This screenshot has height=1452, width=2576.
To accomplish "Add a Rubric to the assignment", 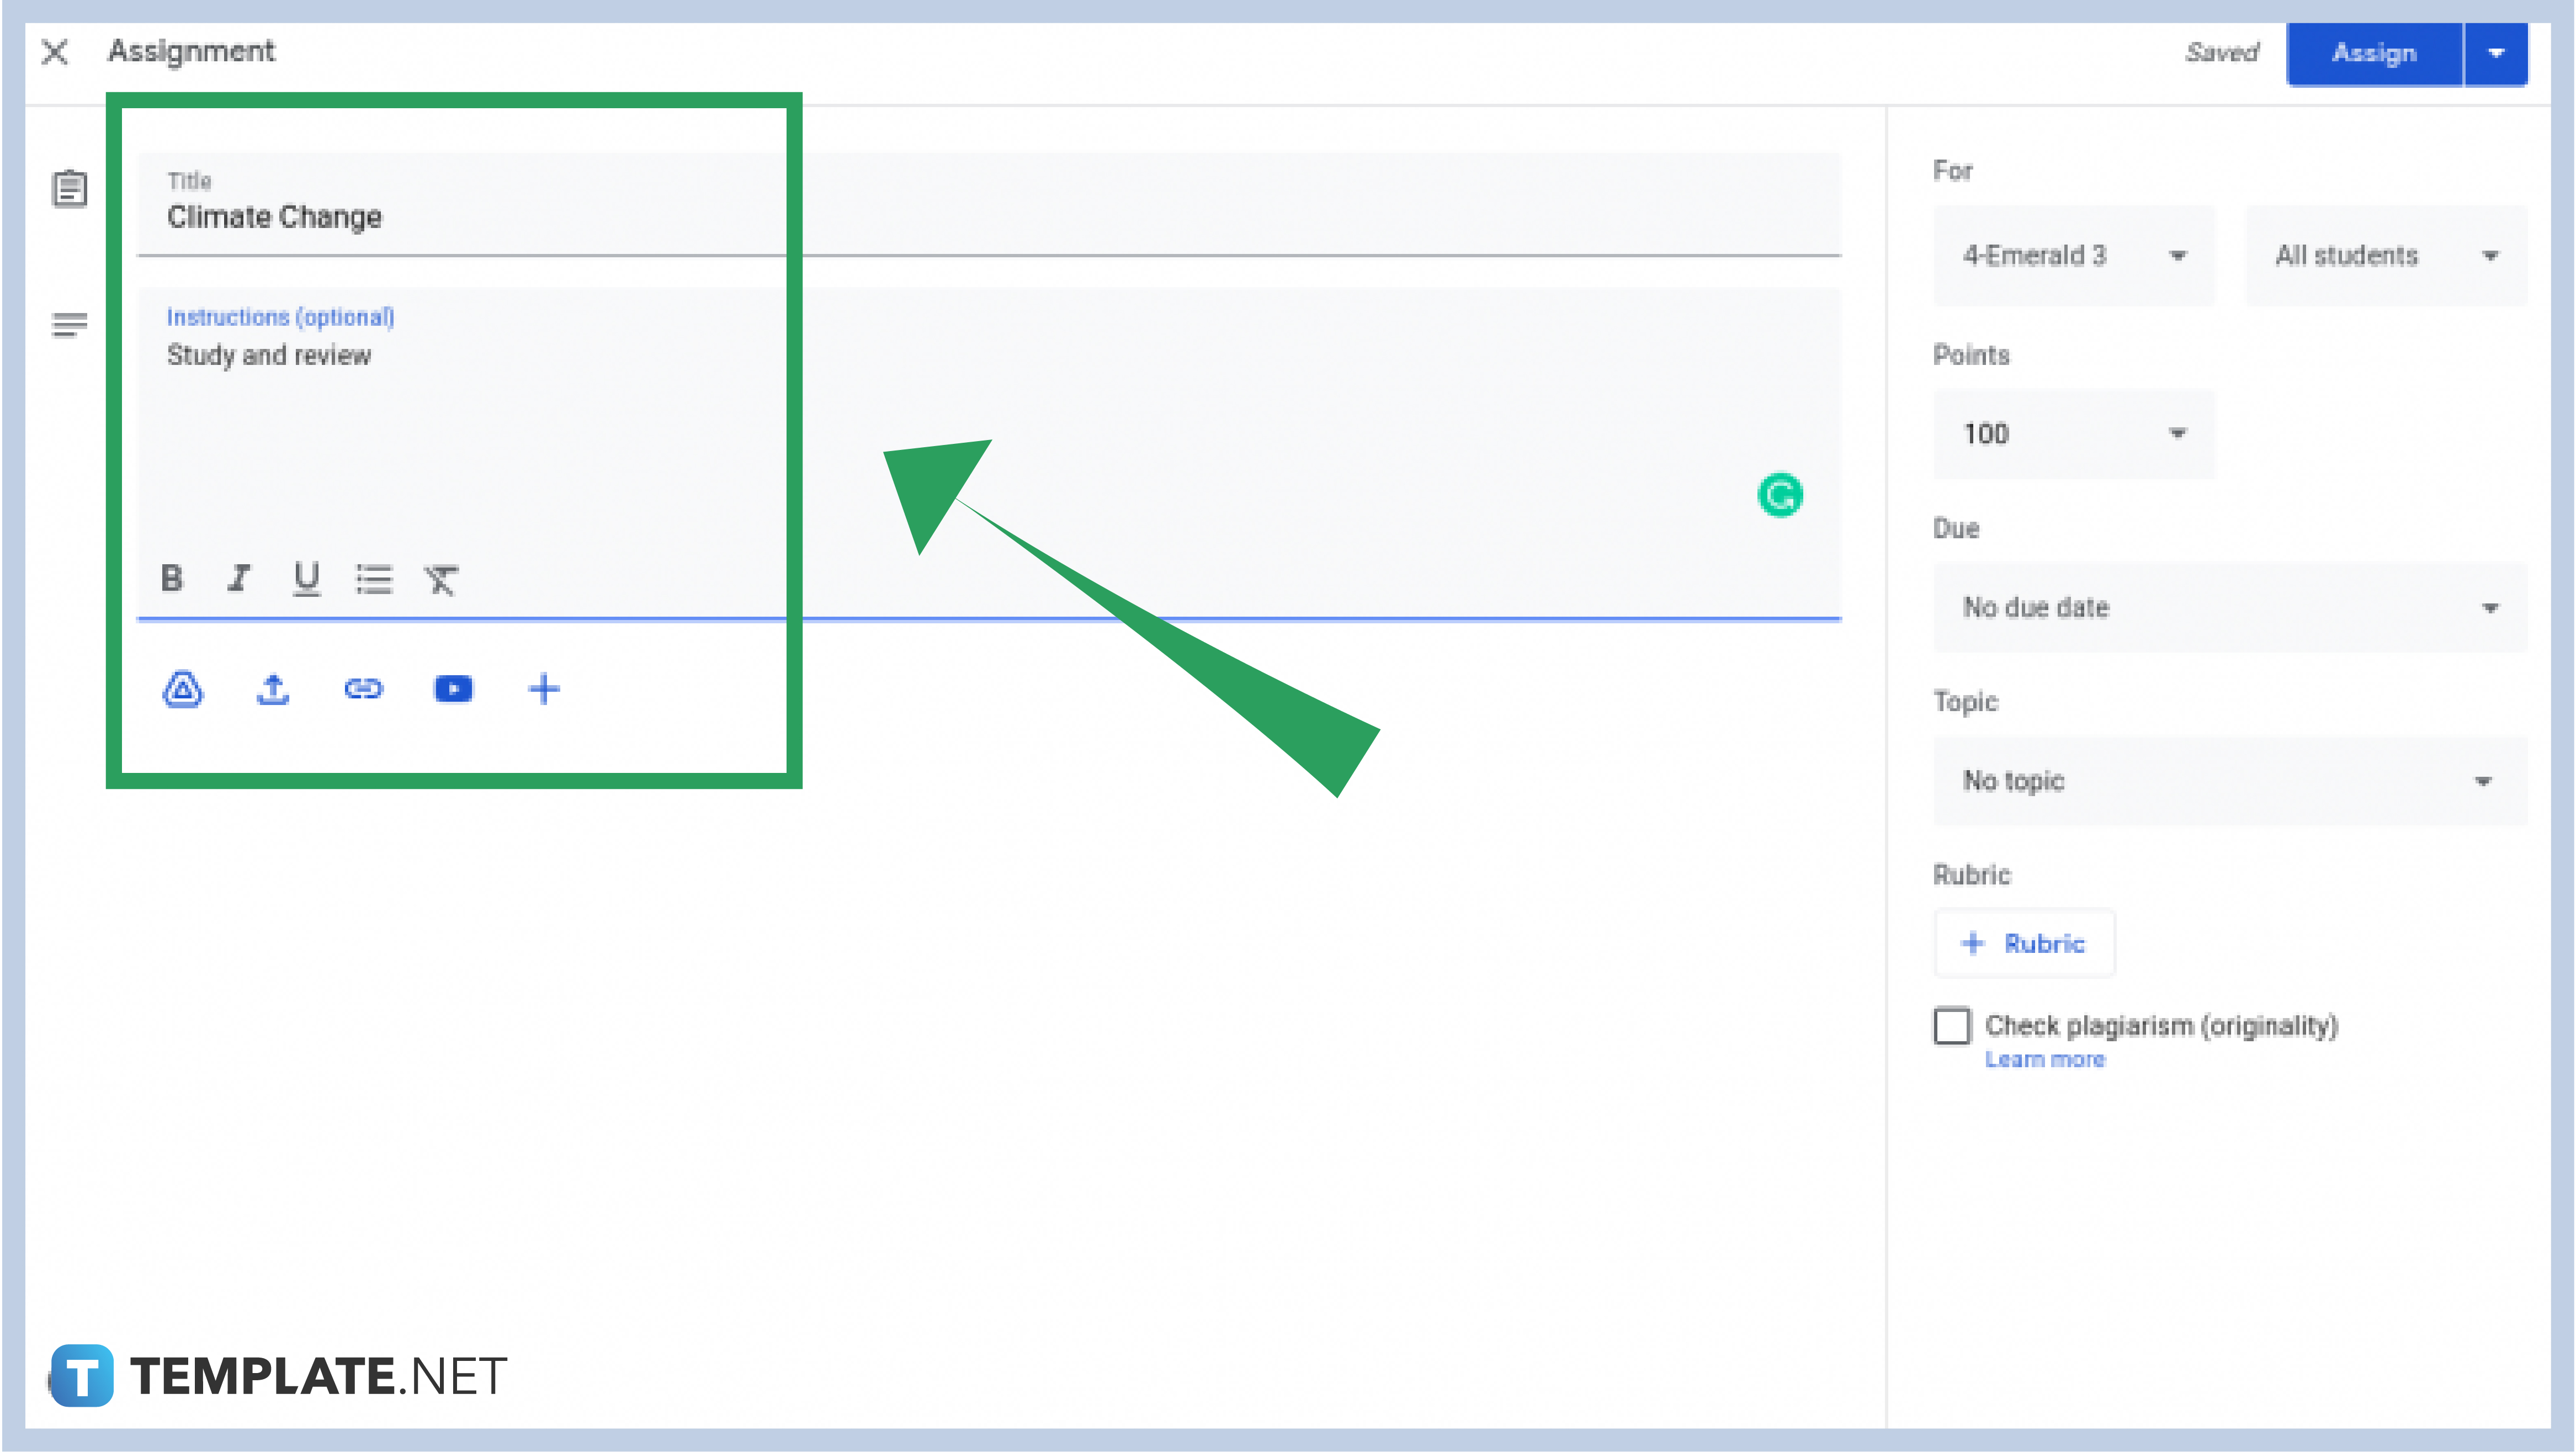I will [2023, 943].
